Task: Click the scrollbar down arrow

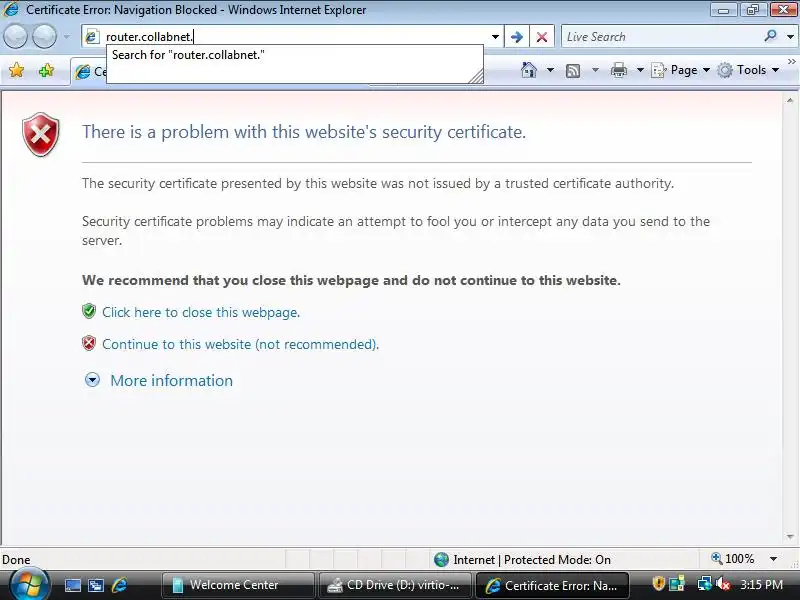Action: (x=790, y=536)
